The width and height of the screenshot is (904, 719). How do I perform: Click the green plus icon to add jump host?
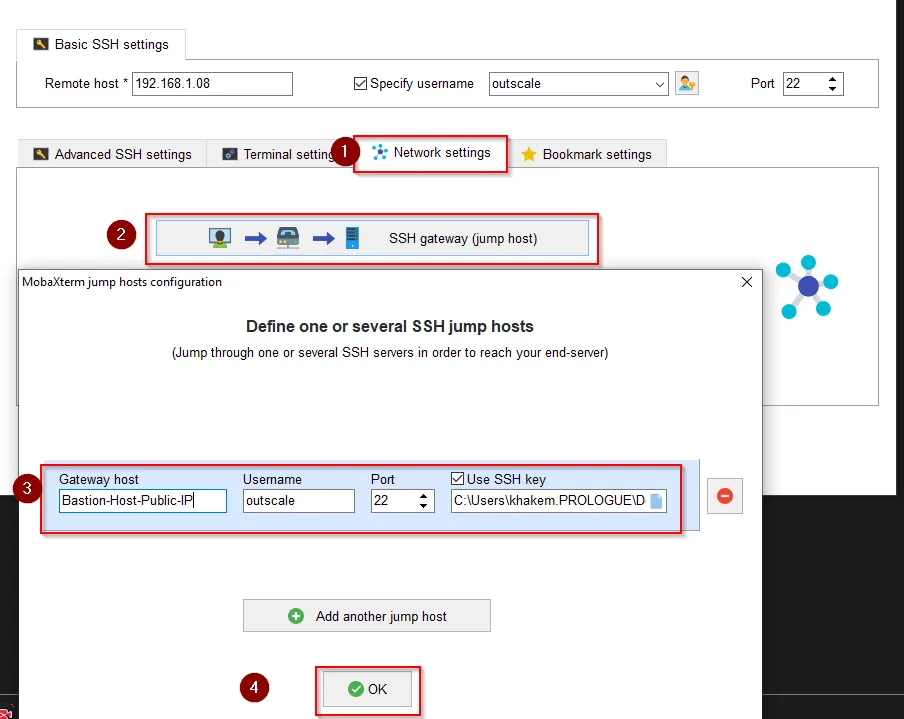click(x=296, y=616)
